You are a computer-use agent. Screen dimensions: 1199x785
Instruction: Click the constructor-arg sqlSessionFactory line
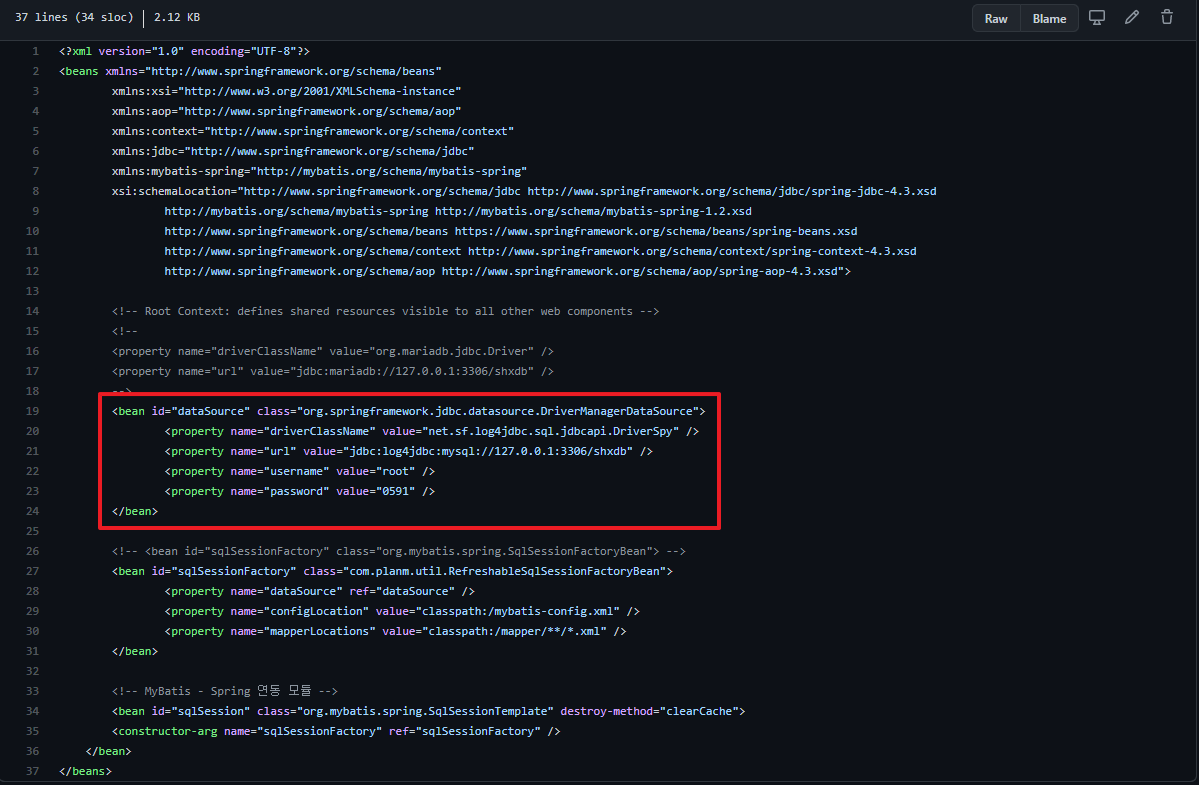tap(336, 731)
